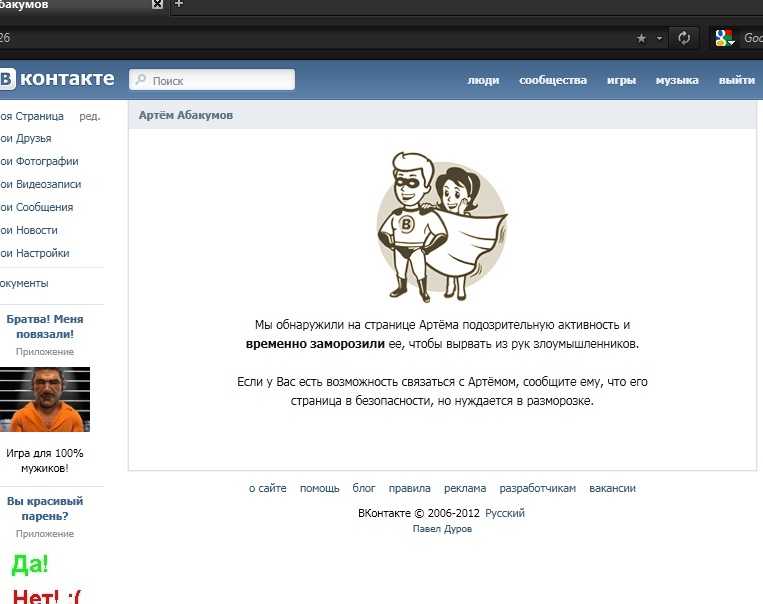Open the сообщества menu item
The width and height of the screenshot is (763, 604).
pos(553,80)
